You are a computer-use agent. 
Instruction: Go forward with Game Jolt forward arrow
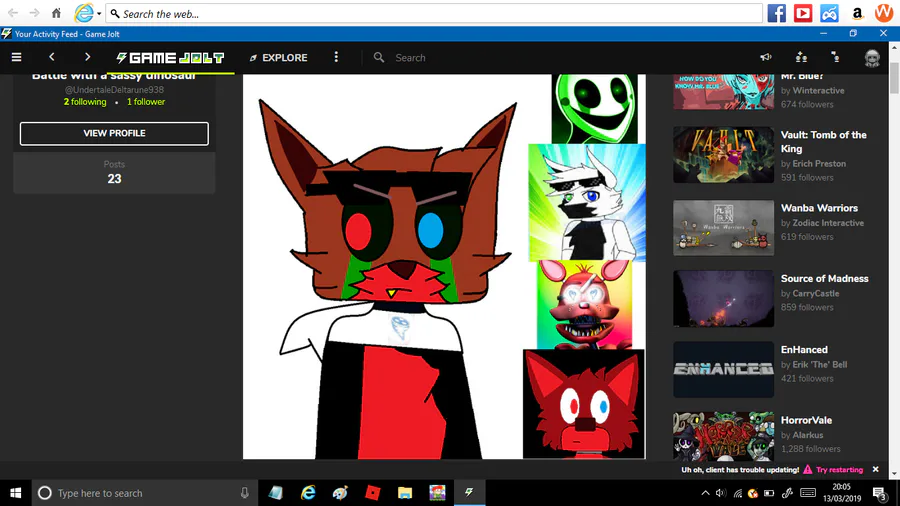[87, 57]
